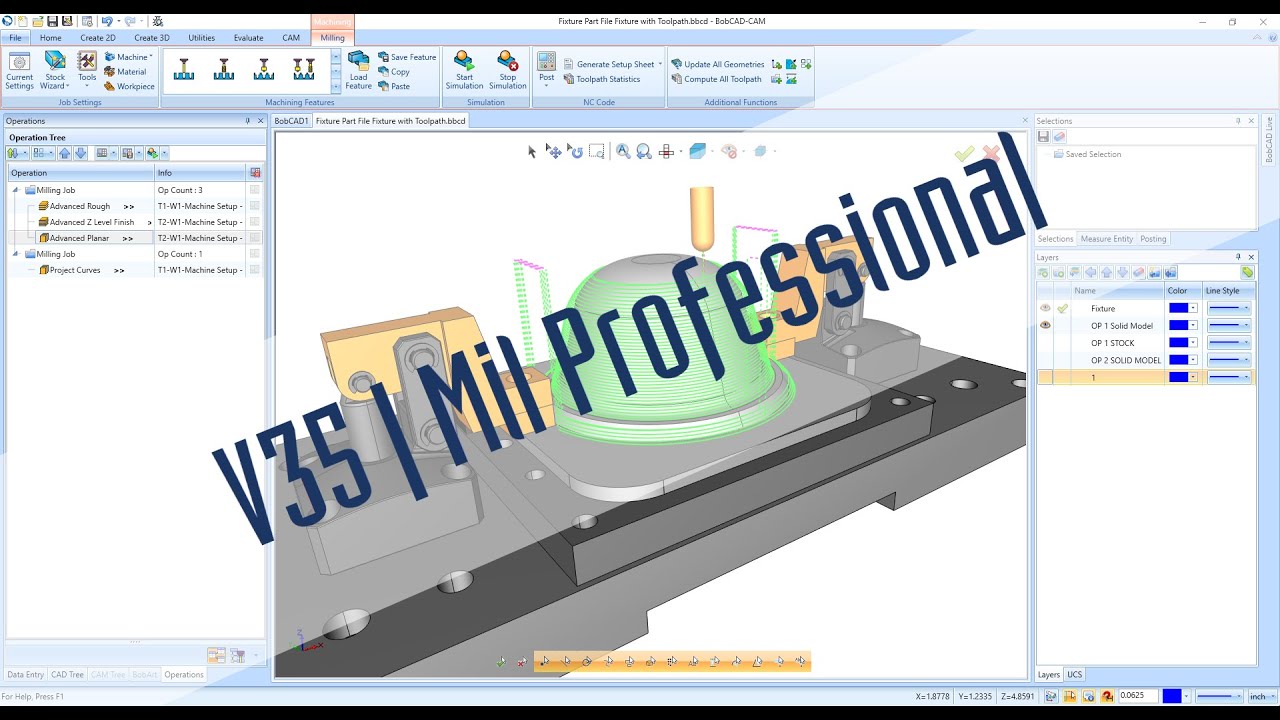This screenshot has width=1280, height=720.
Task: Click the Save icon in quick access toolbar
Action: [53, 21]
